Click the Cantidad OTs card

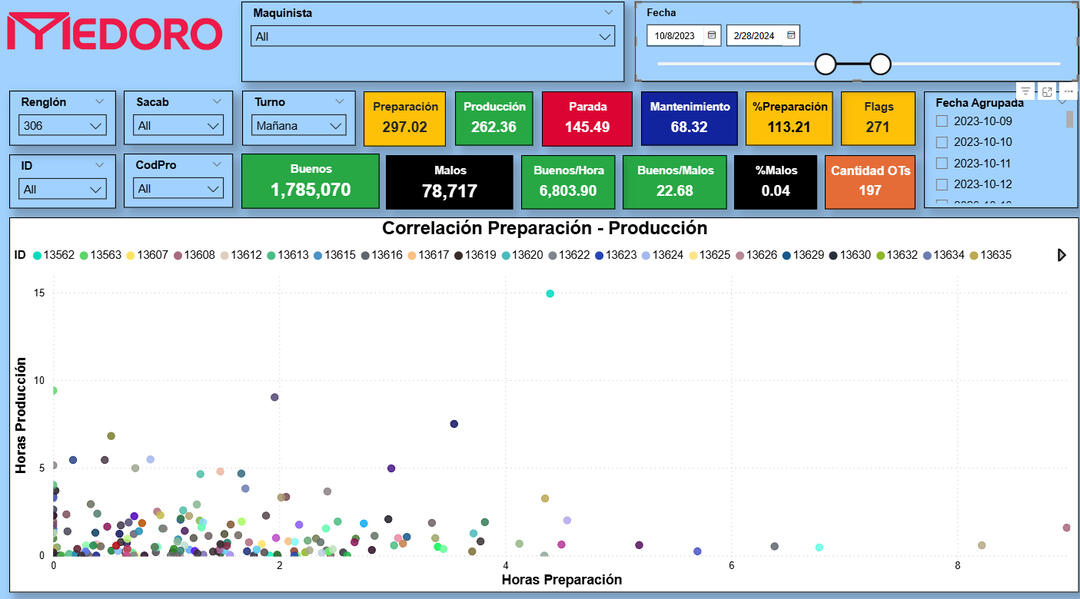pyautogui.click(x=870, y=181)
